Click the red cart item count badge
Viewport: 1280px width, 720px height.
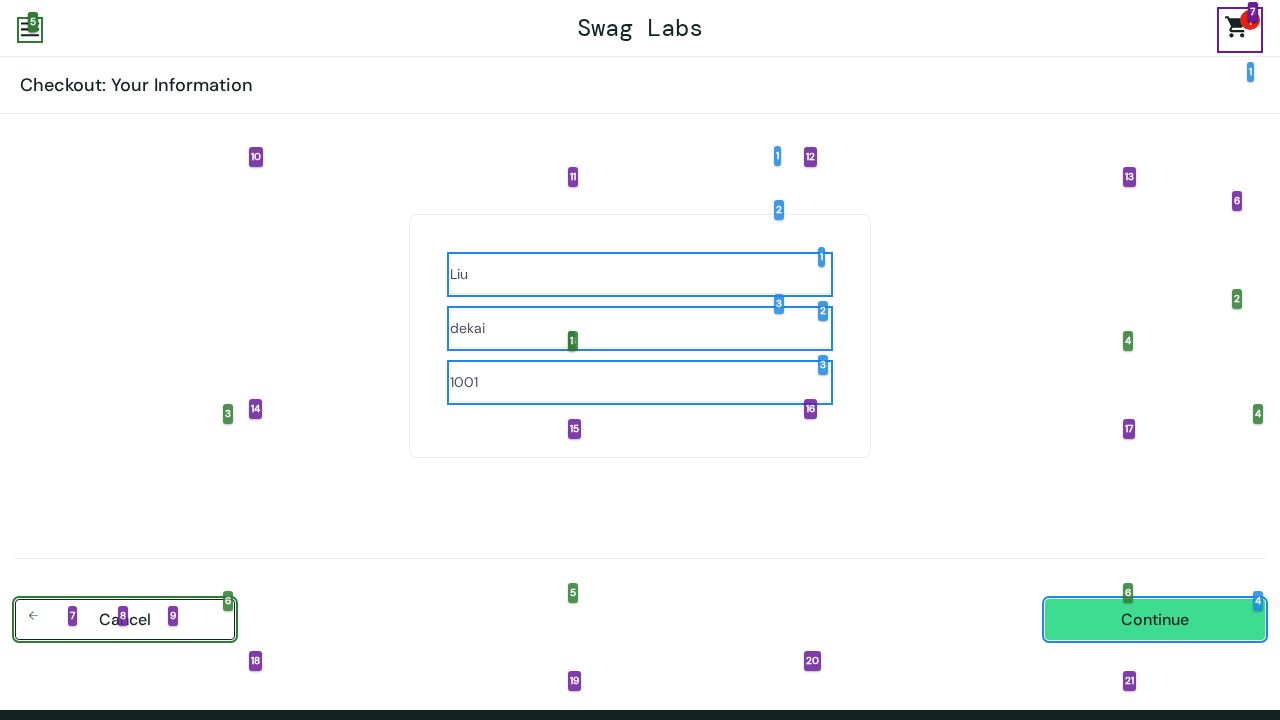(1248, 22)
